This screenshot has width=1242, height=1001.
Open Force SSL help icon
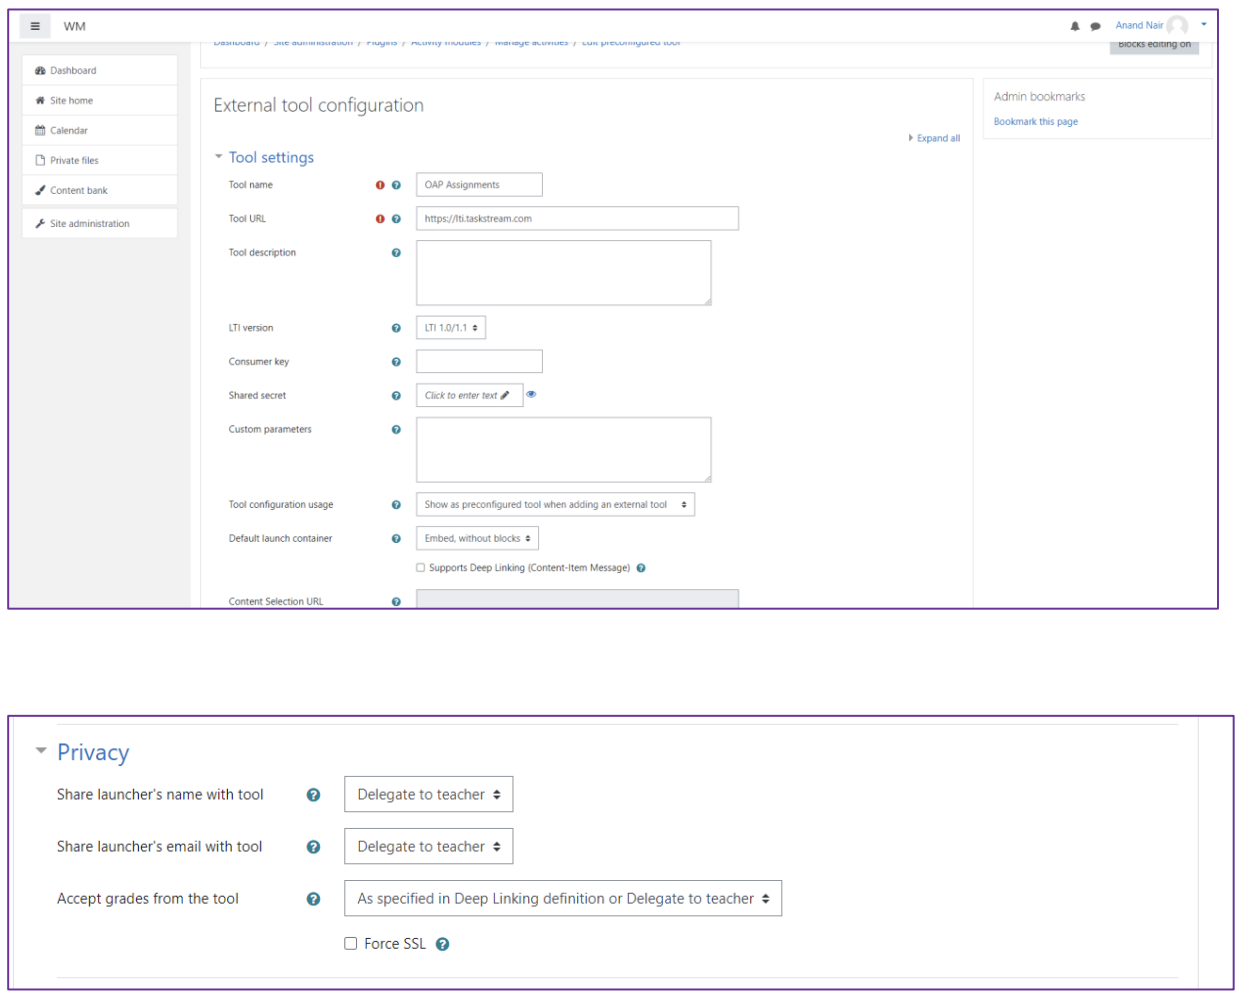442,944
